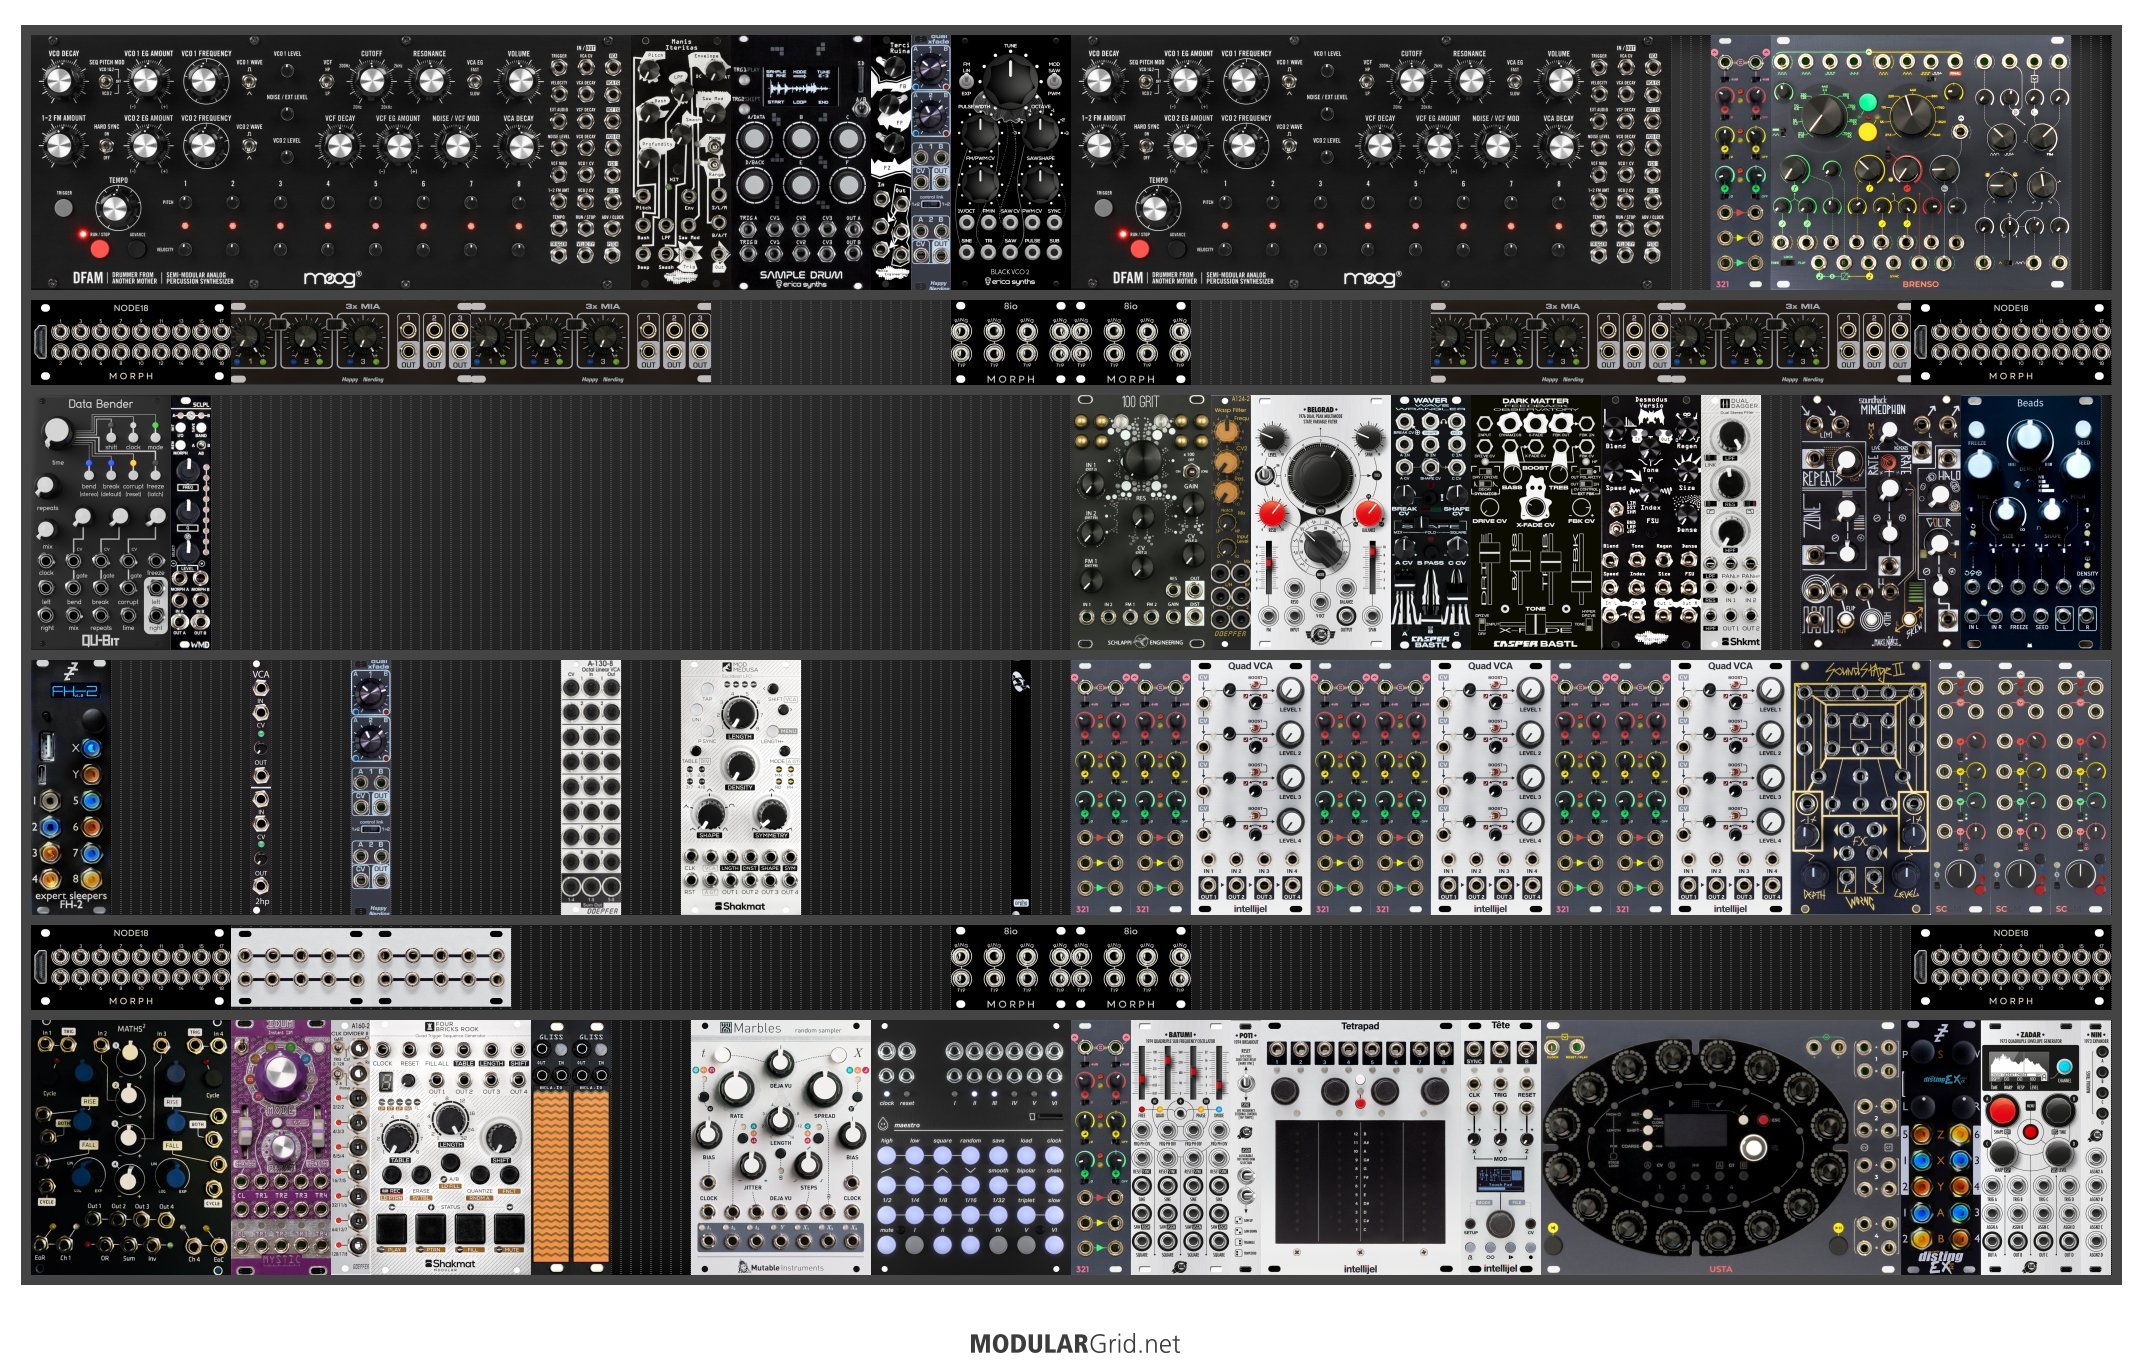Flip the LIM/DST/SHM switch on Desmodus Versio

click(x=1616, y=508)
